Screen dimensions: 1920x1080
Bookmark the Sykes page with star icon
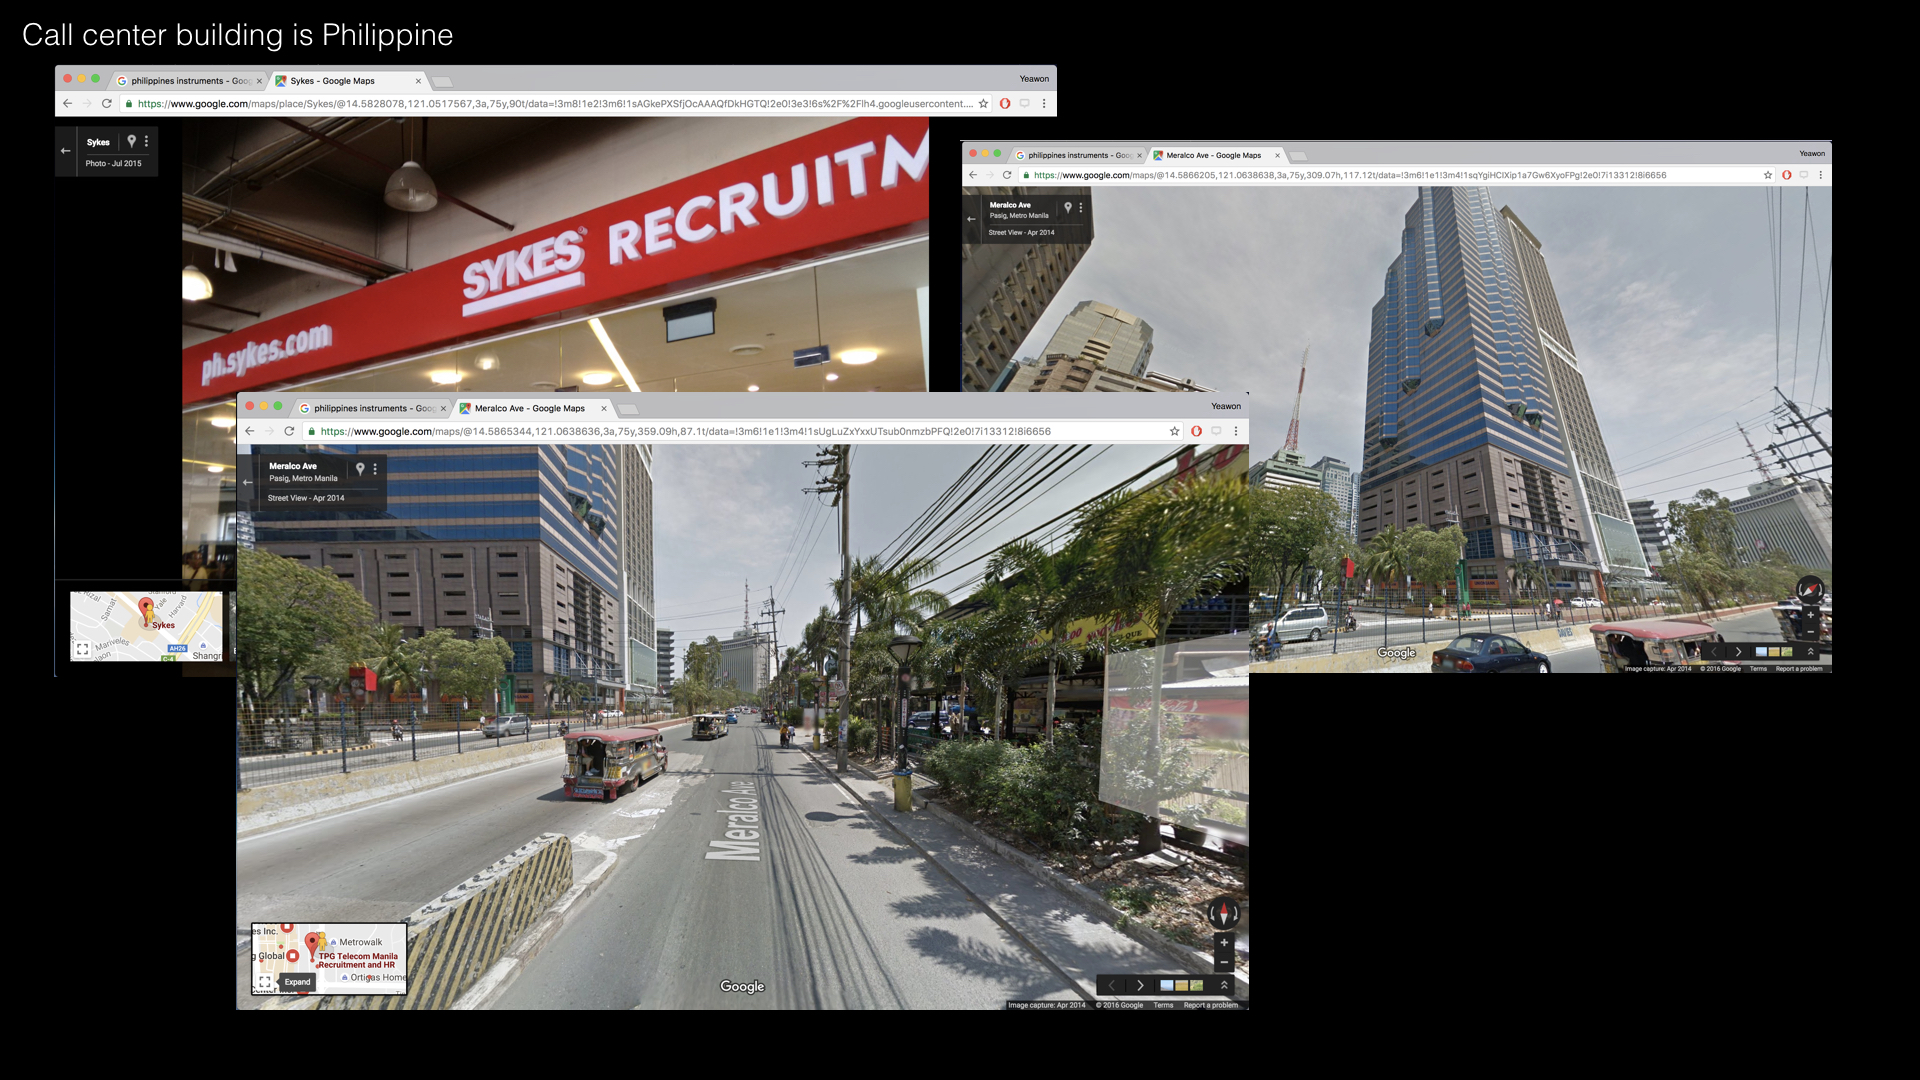pyautogui.click(x=984, y=104)
